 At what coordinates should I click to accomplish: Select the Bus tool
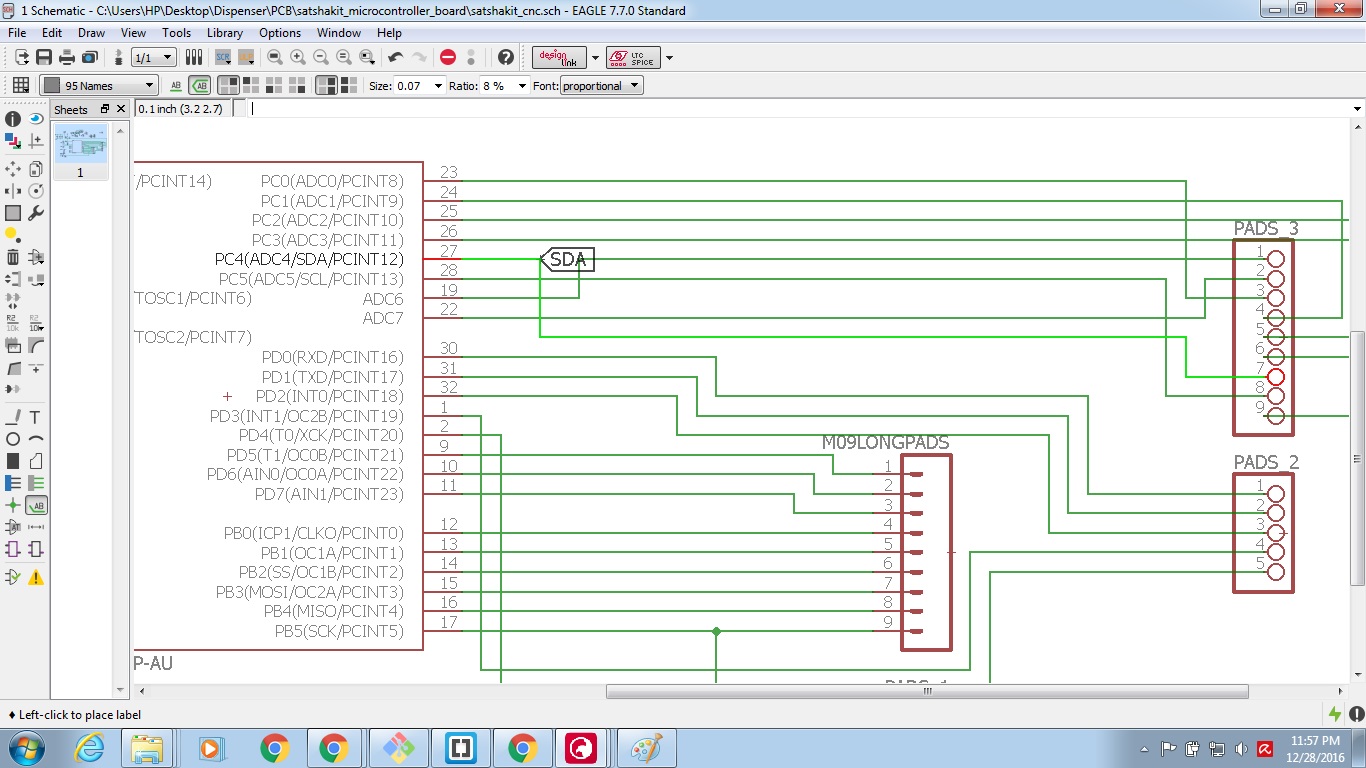(x=13, y=483)
